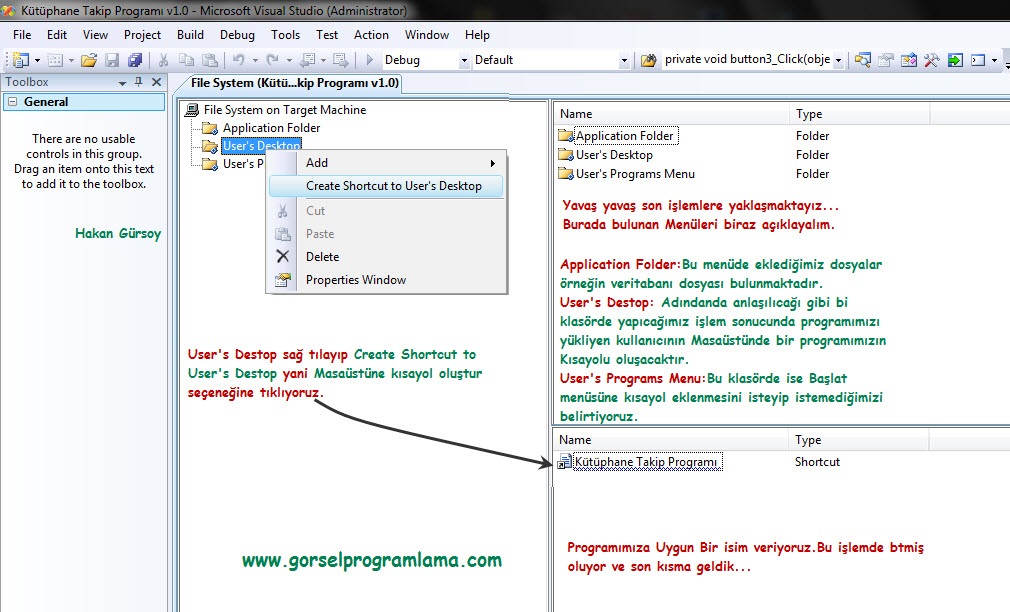The image size is (1010, 612).
Task: Open the Redo history dropdown arrow
Action: tap(289, 61)
